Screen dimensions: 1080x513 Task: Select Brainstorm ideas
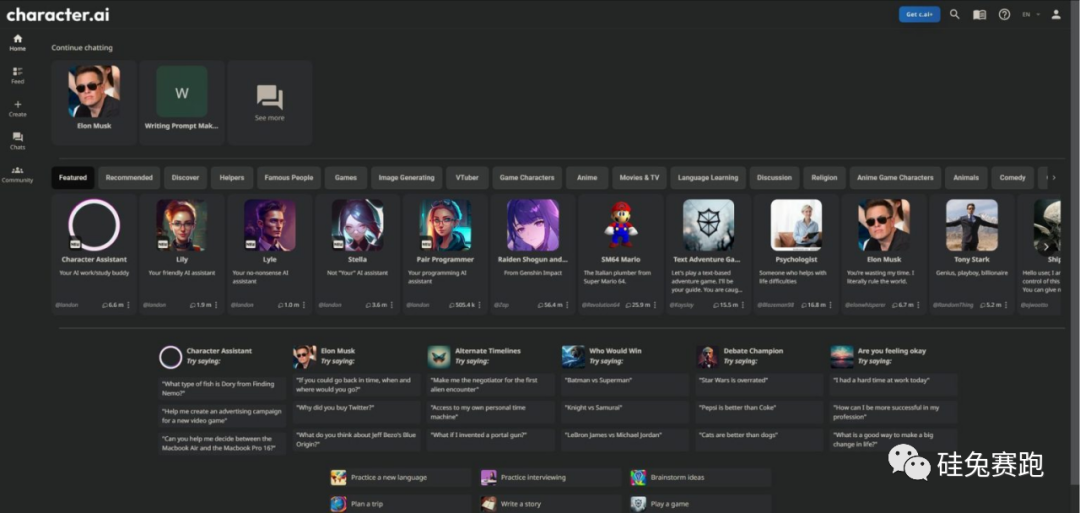click(x=700, y=477)
